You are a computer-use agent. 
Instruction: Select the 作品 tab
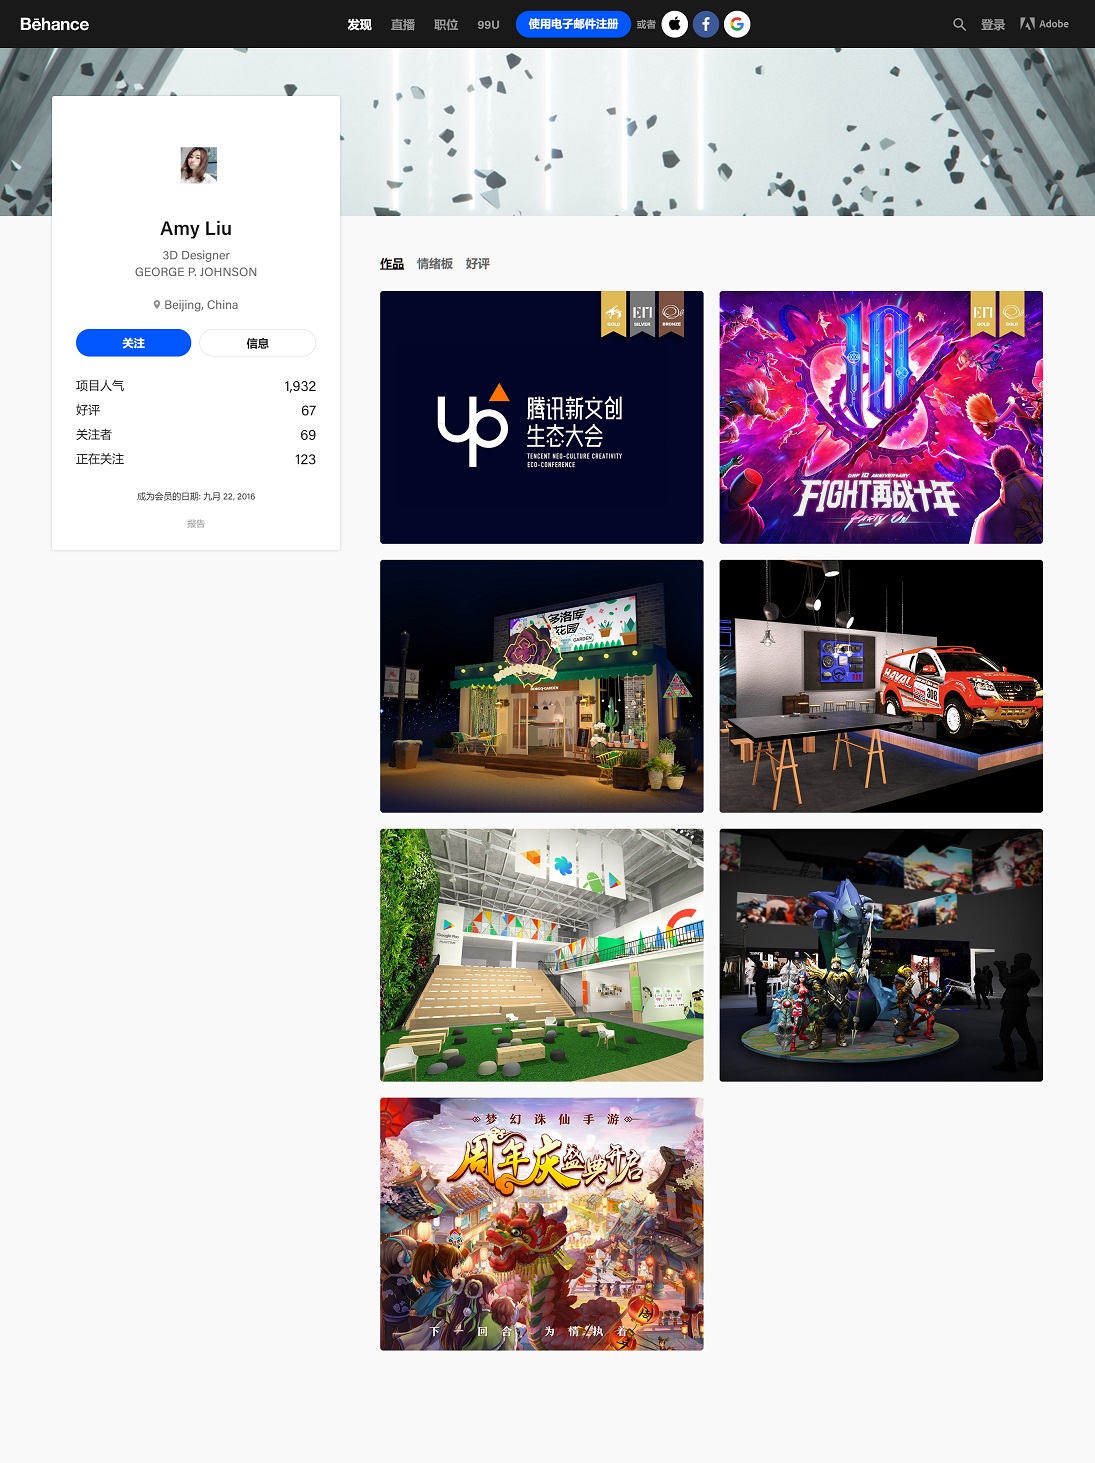pos(392,264)
